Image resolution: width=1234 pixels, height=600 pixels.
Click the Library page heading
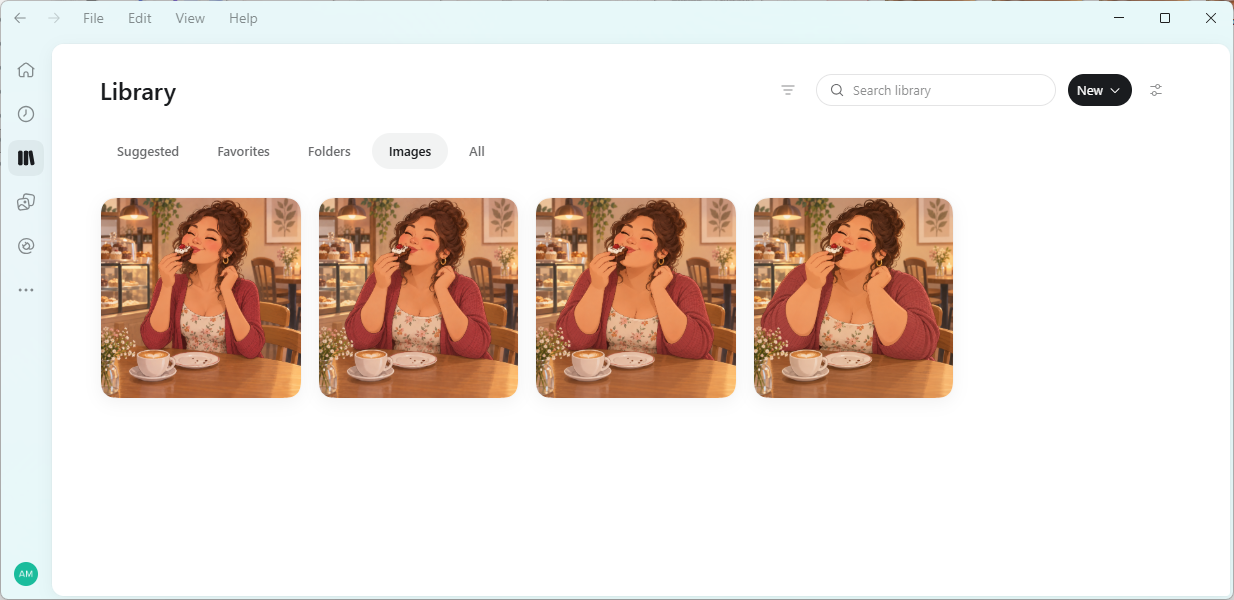point(138,92)
